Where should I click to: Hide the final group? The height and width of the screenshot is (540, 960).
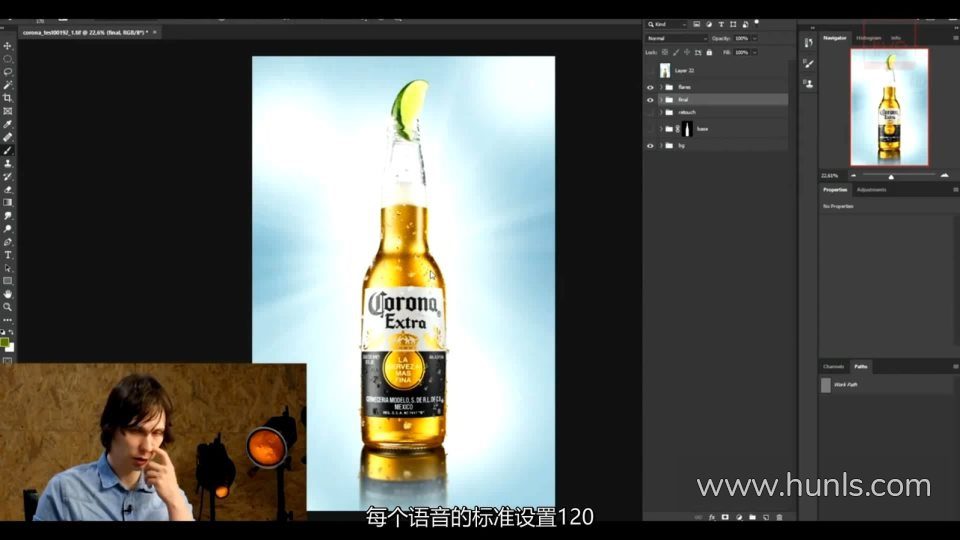point(650,100)
